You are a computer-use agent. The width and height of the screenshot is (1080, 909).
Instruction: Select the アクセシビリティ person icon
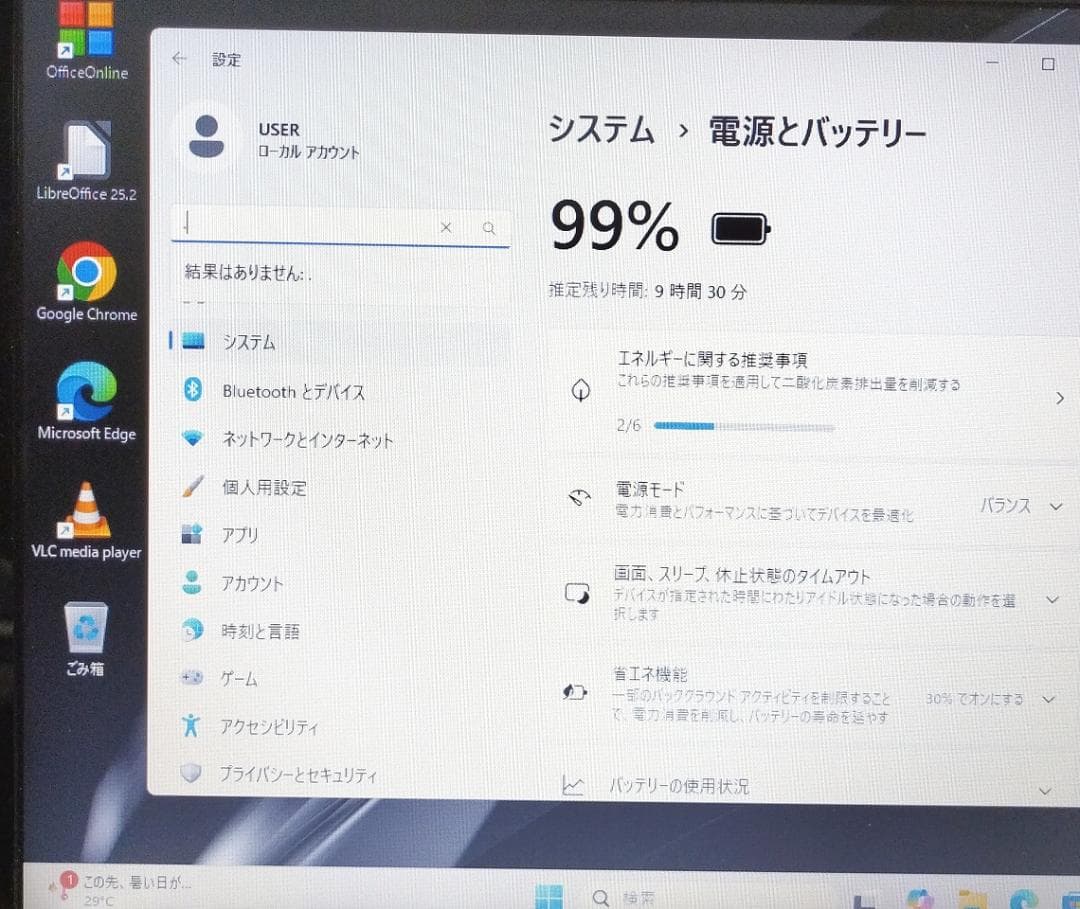click(x=192, y=727)
